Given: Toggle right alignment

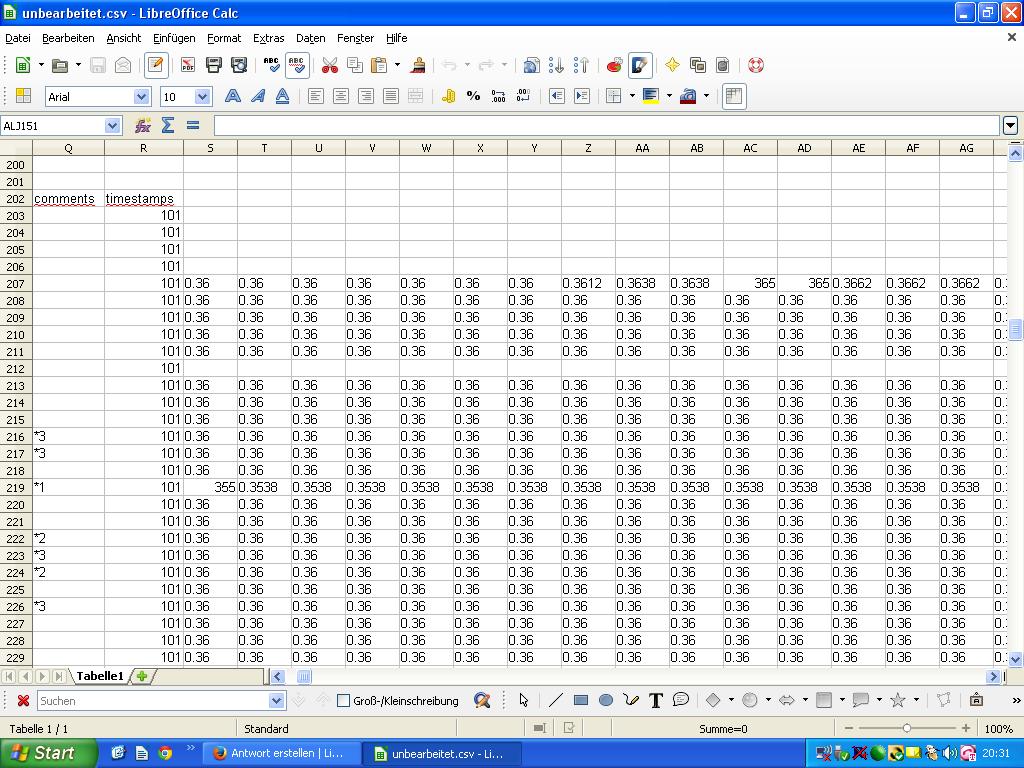Looking at the screenshot, I should coord(366,97).
